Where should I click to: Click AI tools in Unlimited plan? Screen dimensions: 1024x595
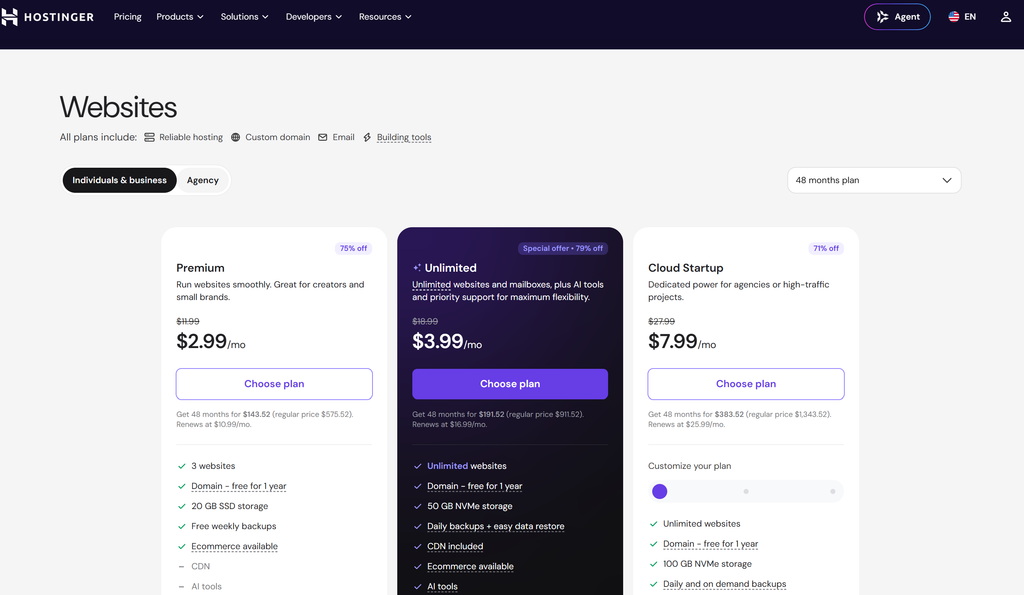coord(442,587)
